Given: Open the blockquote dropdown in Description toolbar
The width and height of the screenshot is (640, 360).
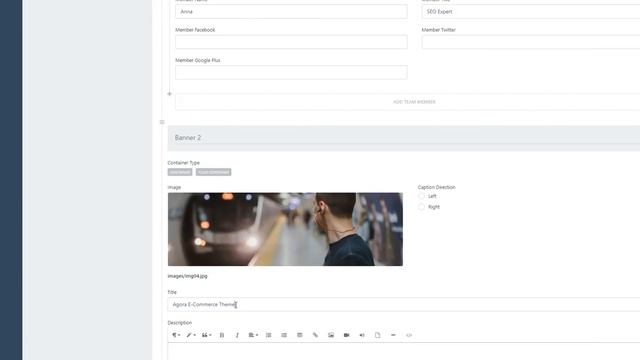Looking at the screenshot, I should [207, 335].
